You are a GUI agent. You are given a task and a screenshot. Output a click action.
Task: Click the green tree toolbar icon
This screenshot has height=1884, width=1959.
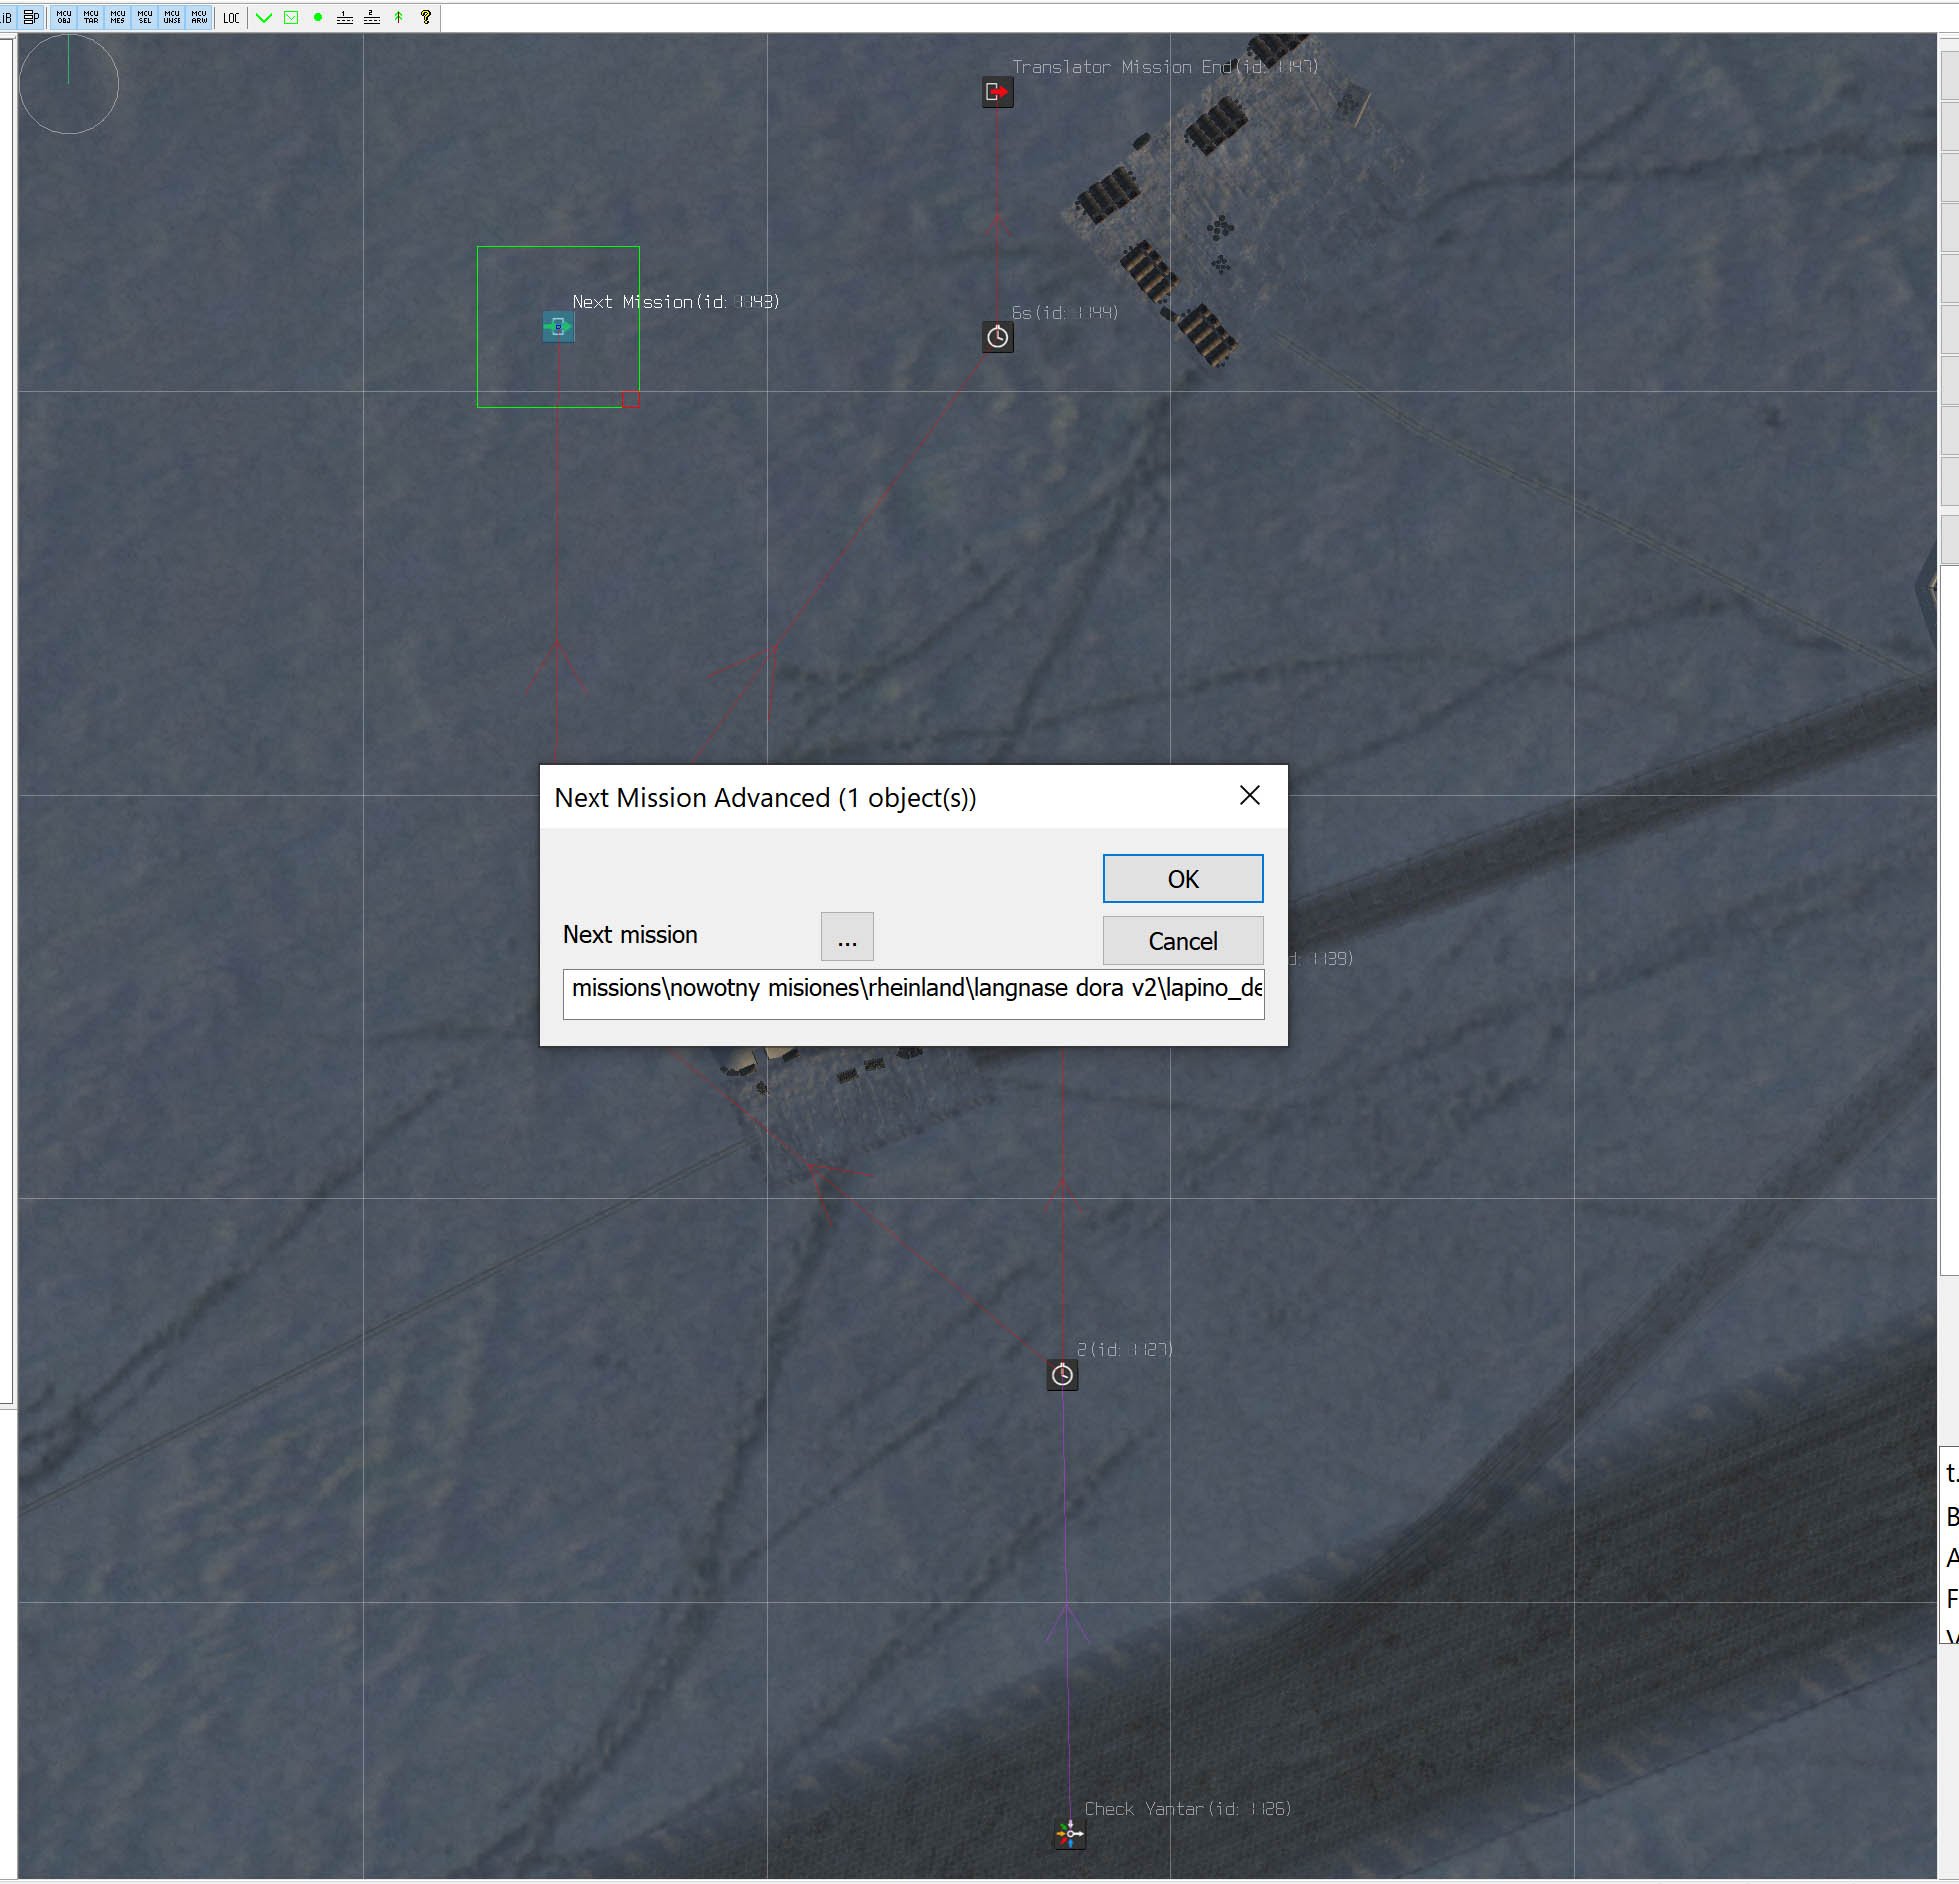(x=399, y=17)
